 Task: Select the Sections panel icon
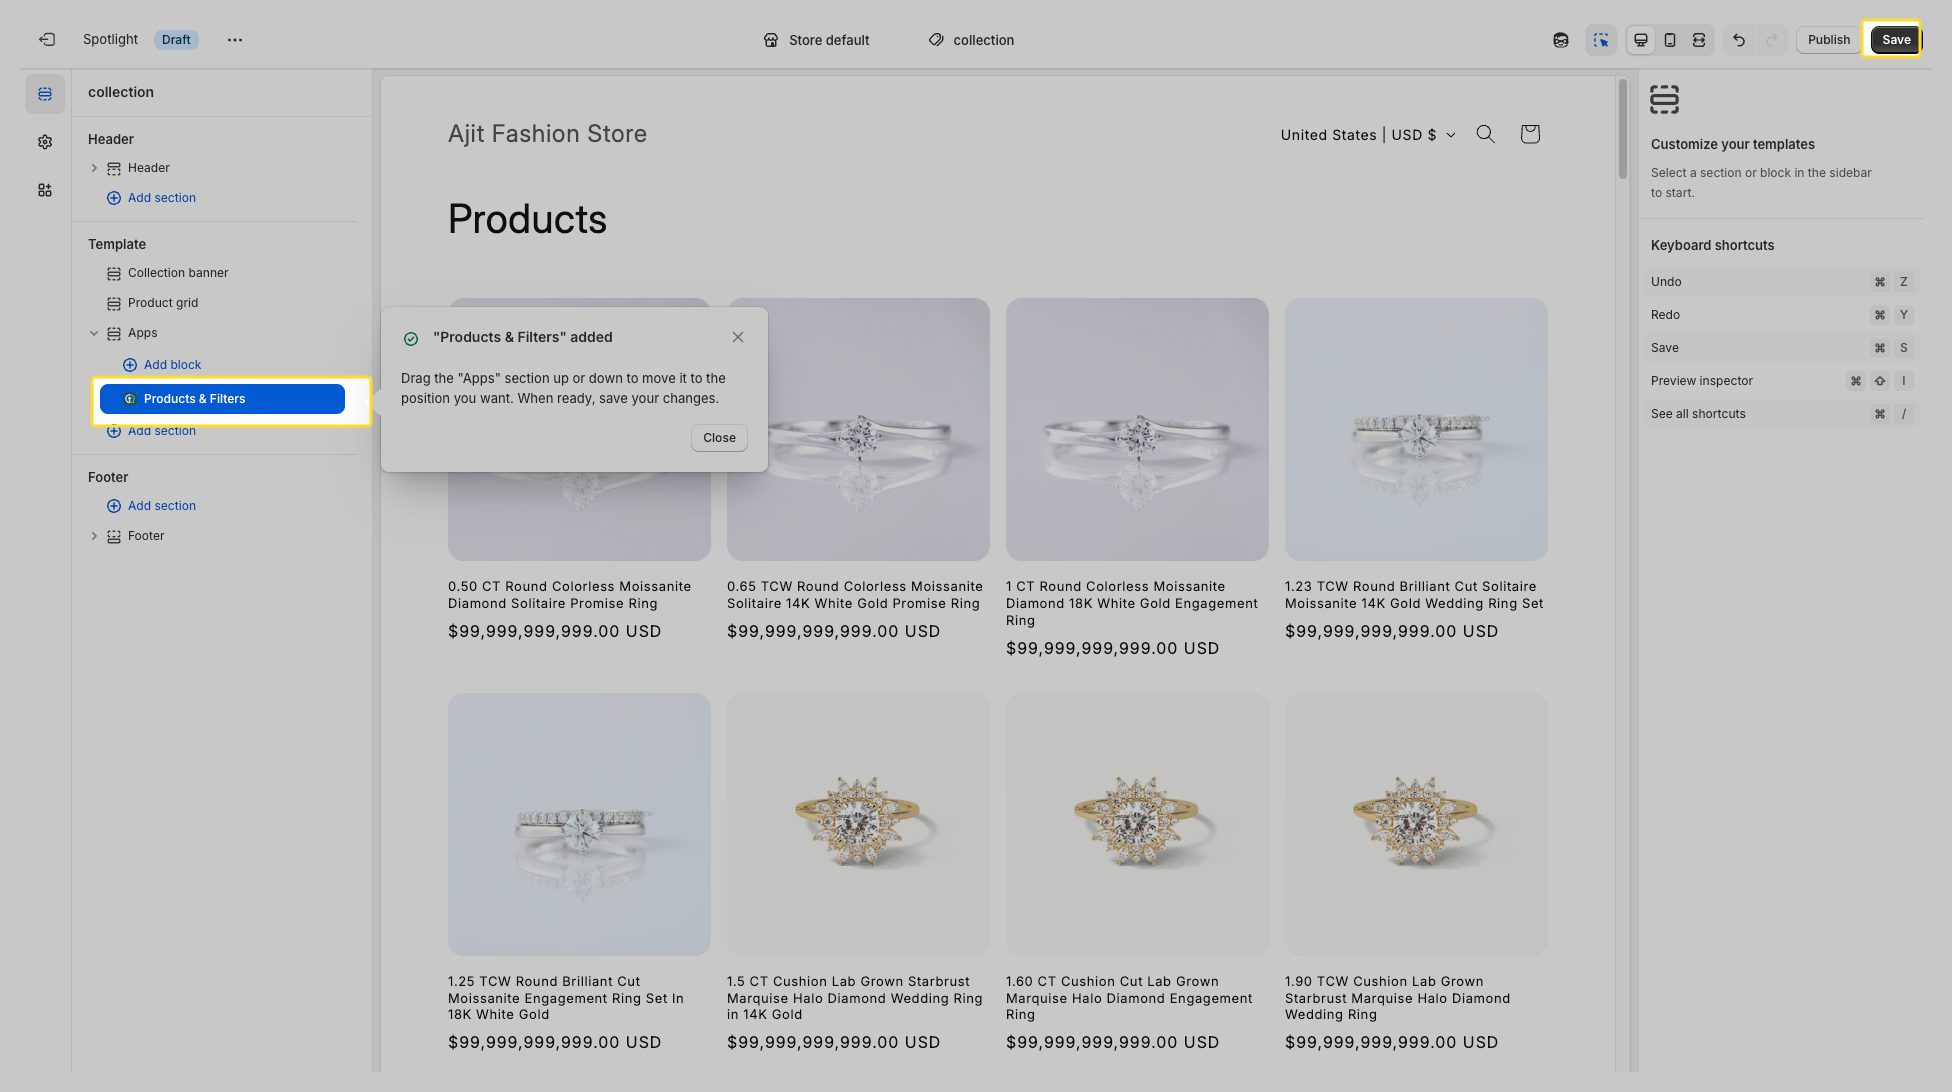44,93
